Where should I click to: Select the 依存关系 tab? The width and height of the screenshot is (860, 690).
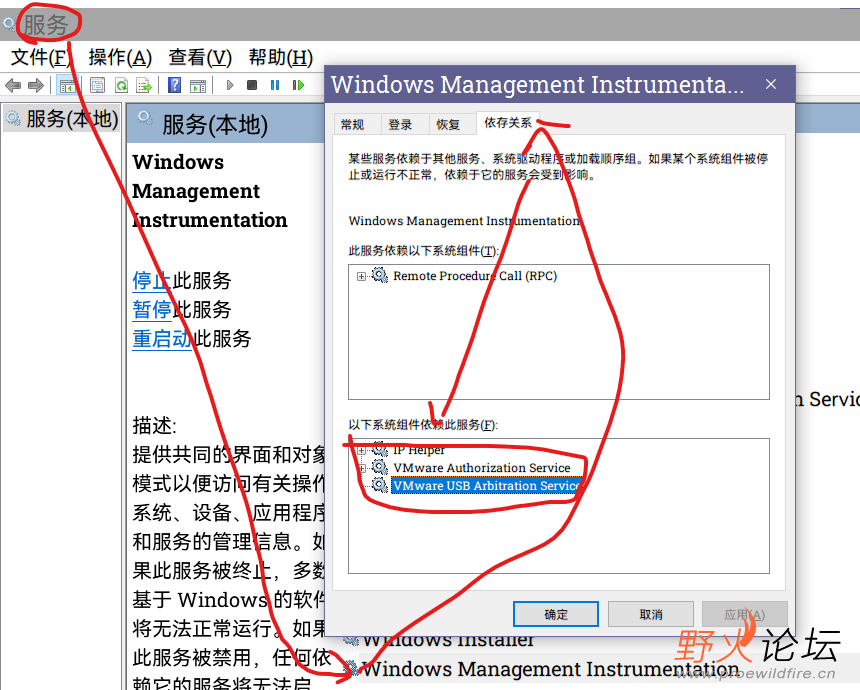point(508,123)
